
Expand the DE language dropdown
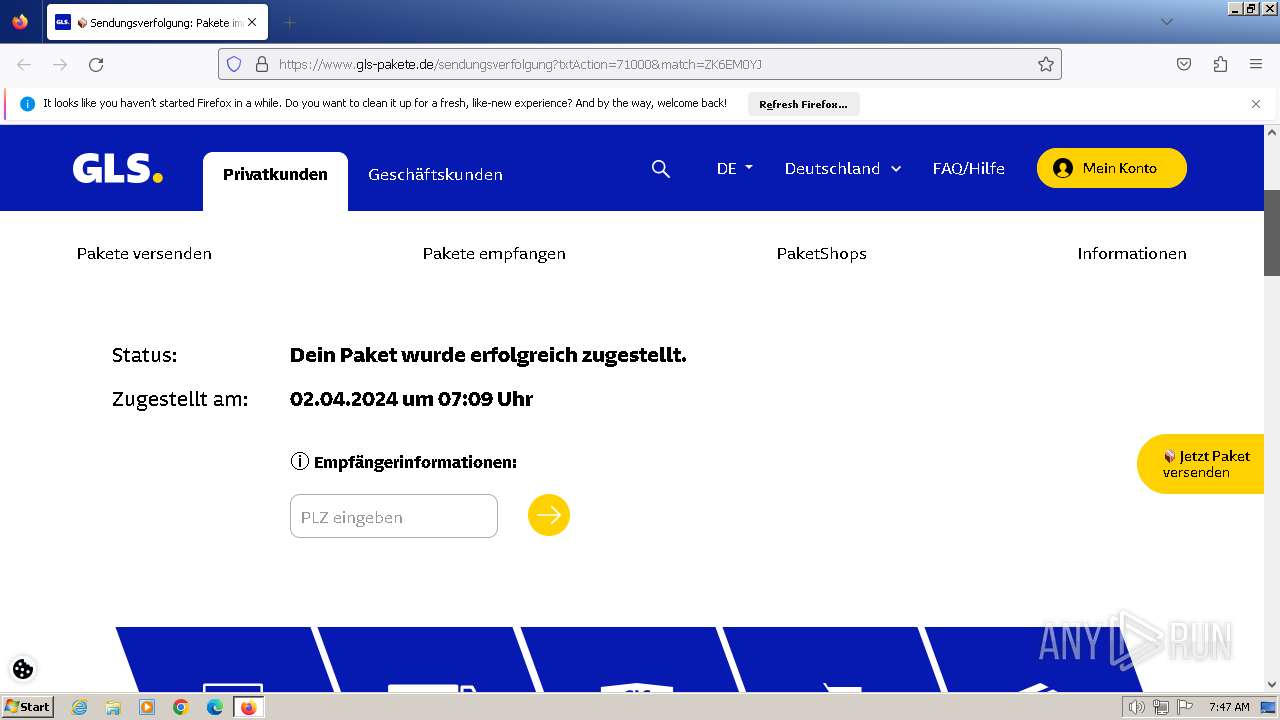coord(735,168)
